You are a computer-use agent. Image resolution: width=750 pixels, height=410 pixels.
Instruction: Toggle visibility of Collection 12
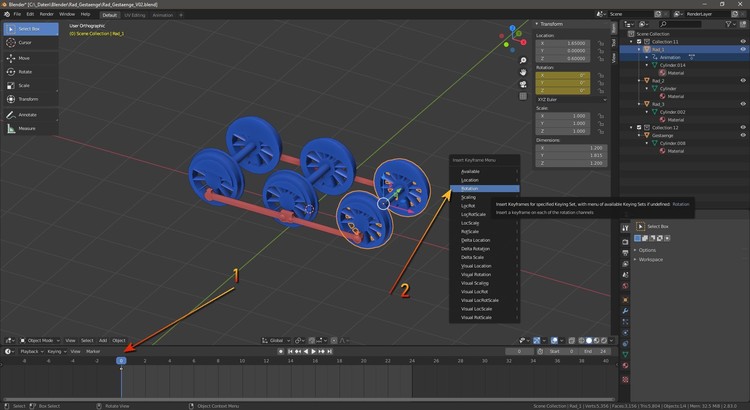tap(742, 127)
